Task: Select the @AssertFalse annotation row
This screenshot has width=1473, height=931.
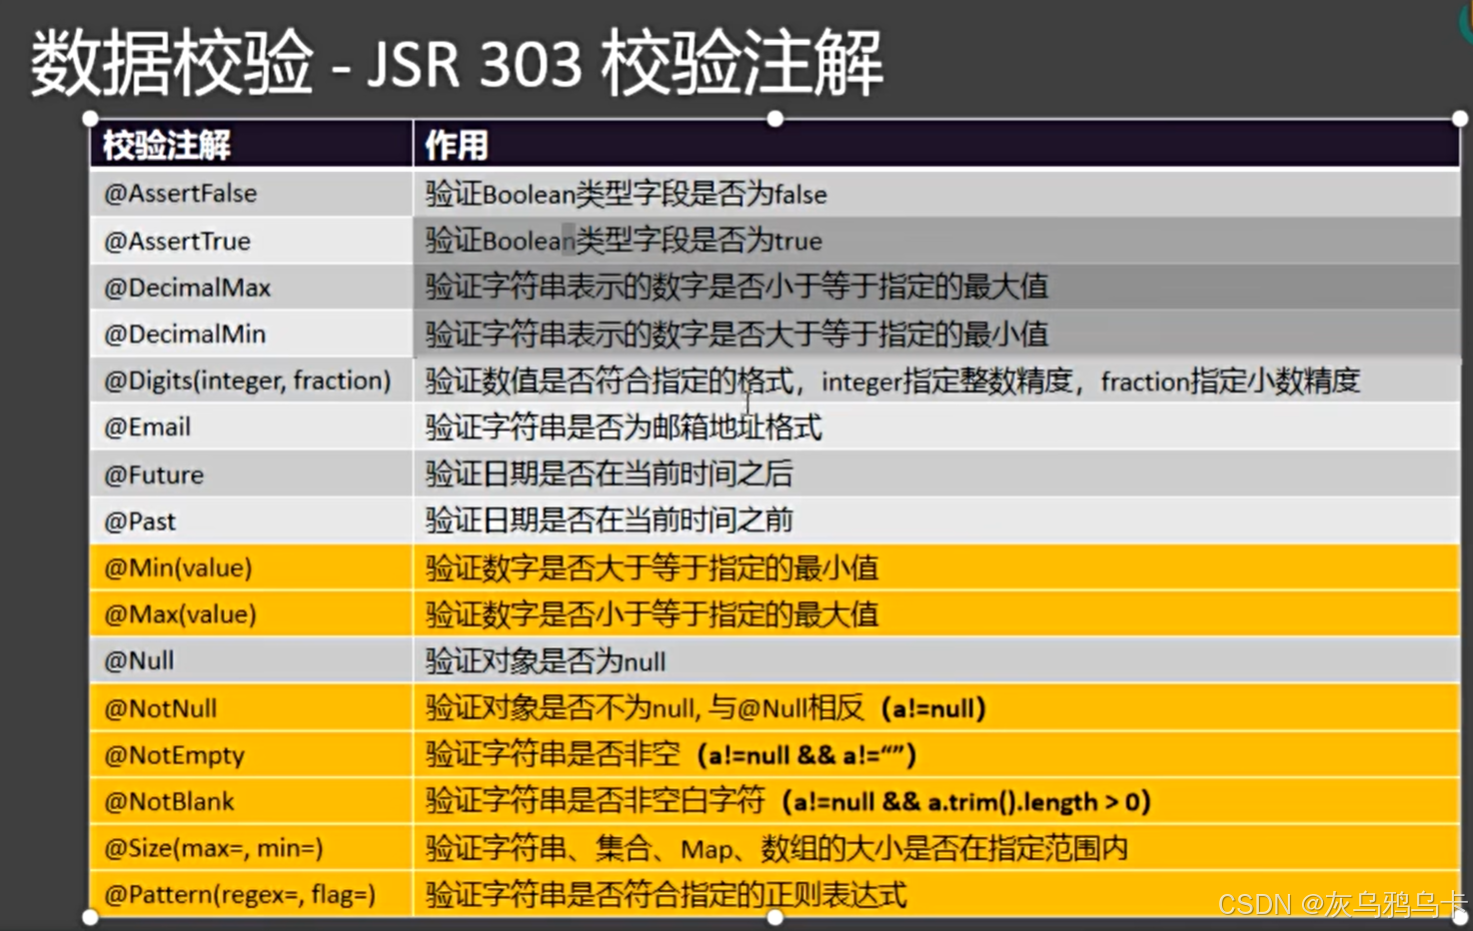Action: 180,193
